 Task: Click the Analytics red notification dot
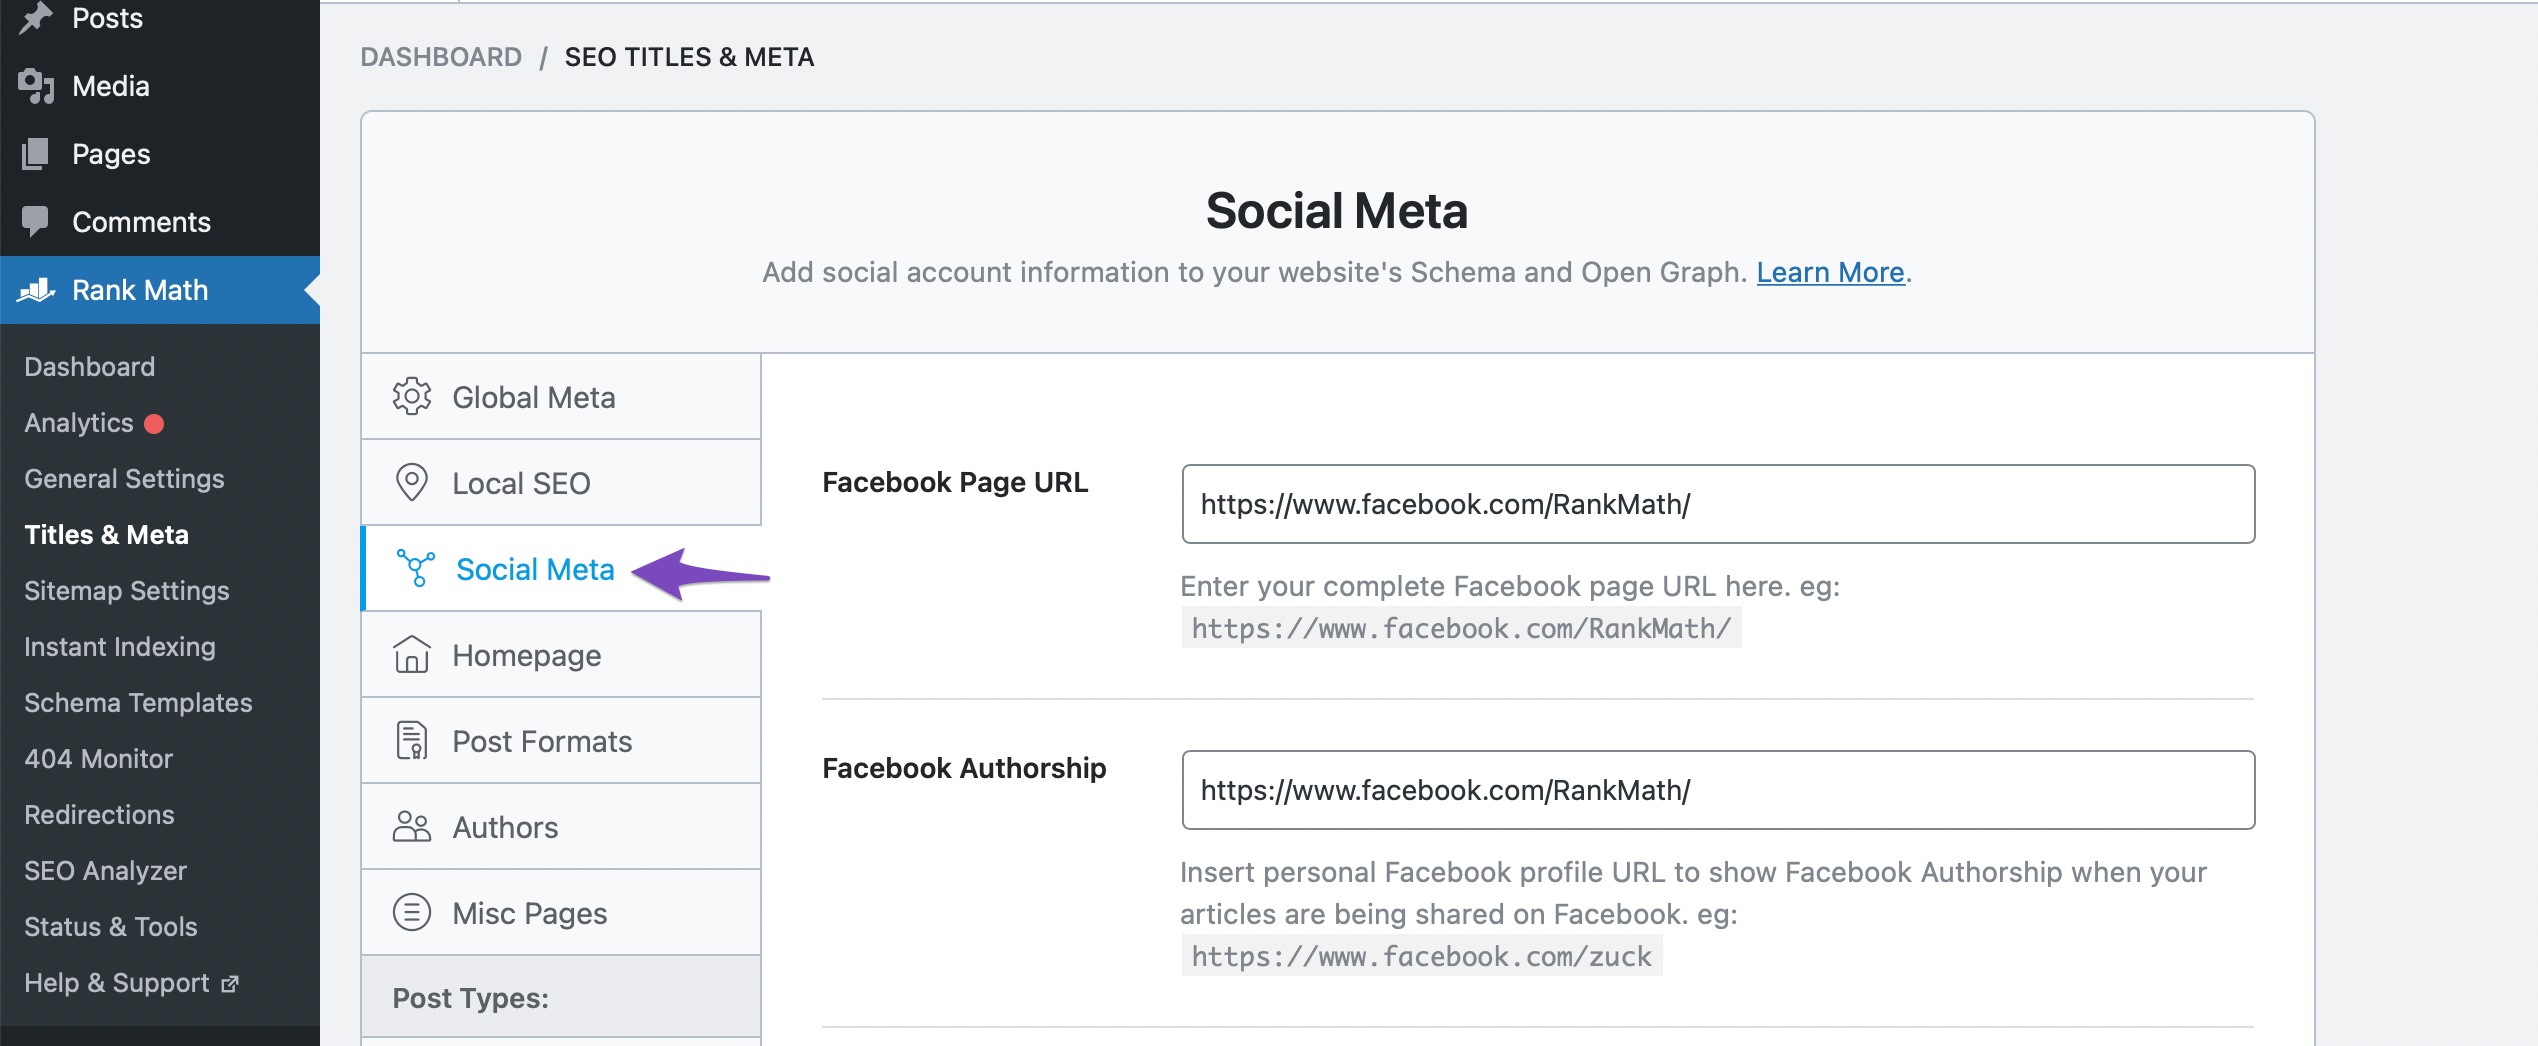tap(154, 424)
